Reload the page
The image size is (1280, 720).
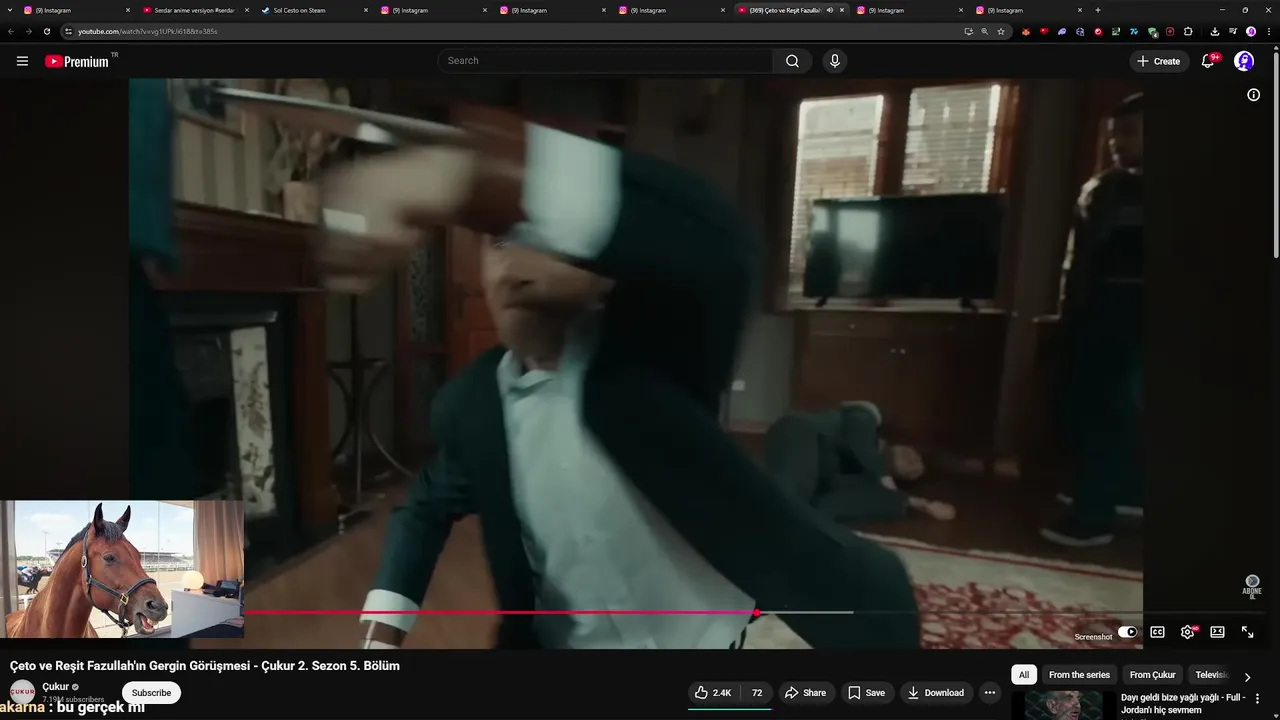click(46, 31)
